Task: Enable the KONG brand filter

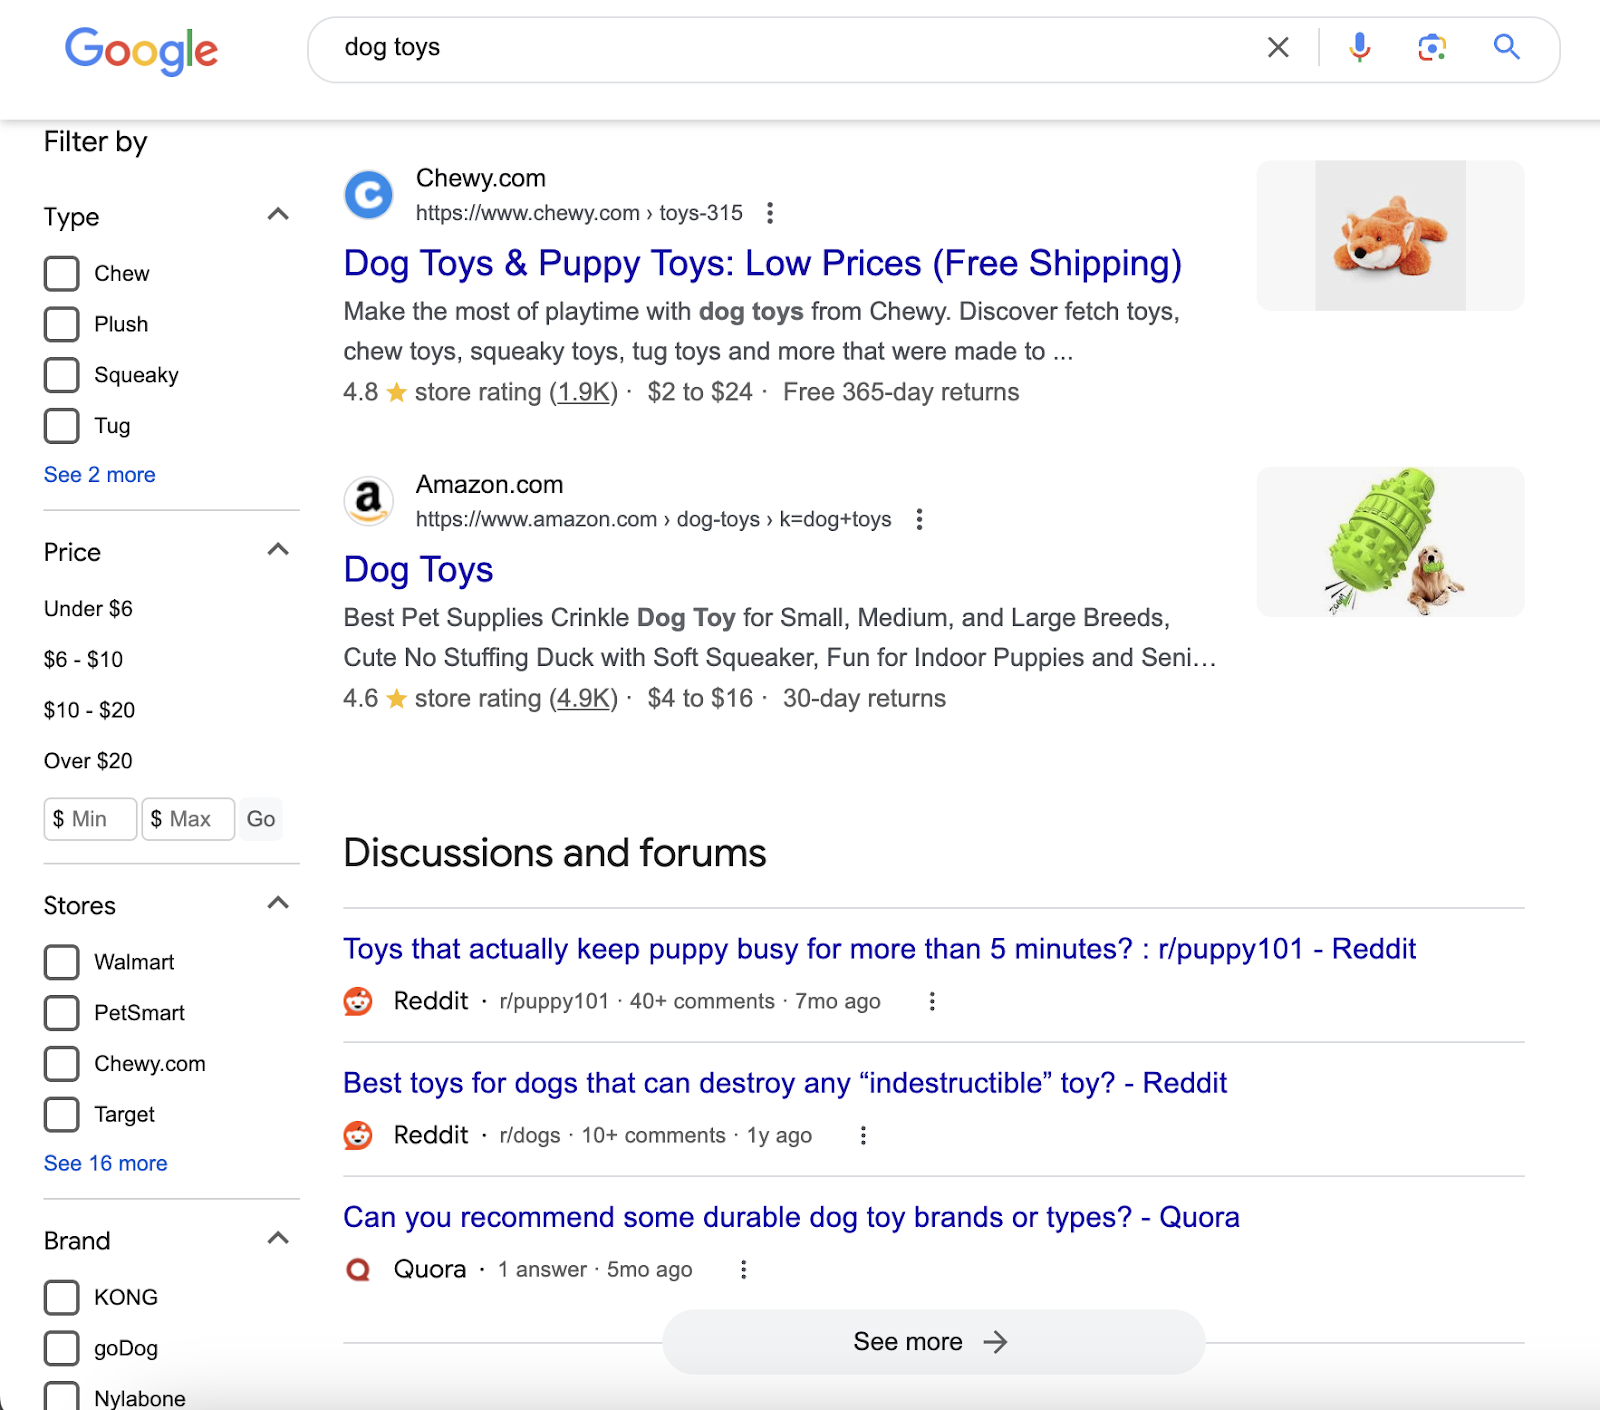Action: tap(62, 1297)
